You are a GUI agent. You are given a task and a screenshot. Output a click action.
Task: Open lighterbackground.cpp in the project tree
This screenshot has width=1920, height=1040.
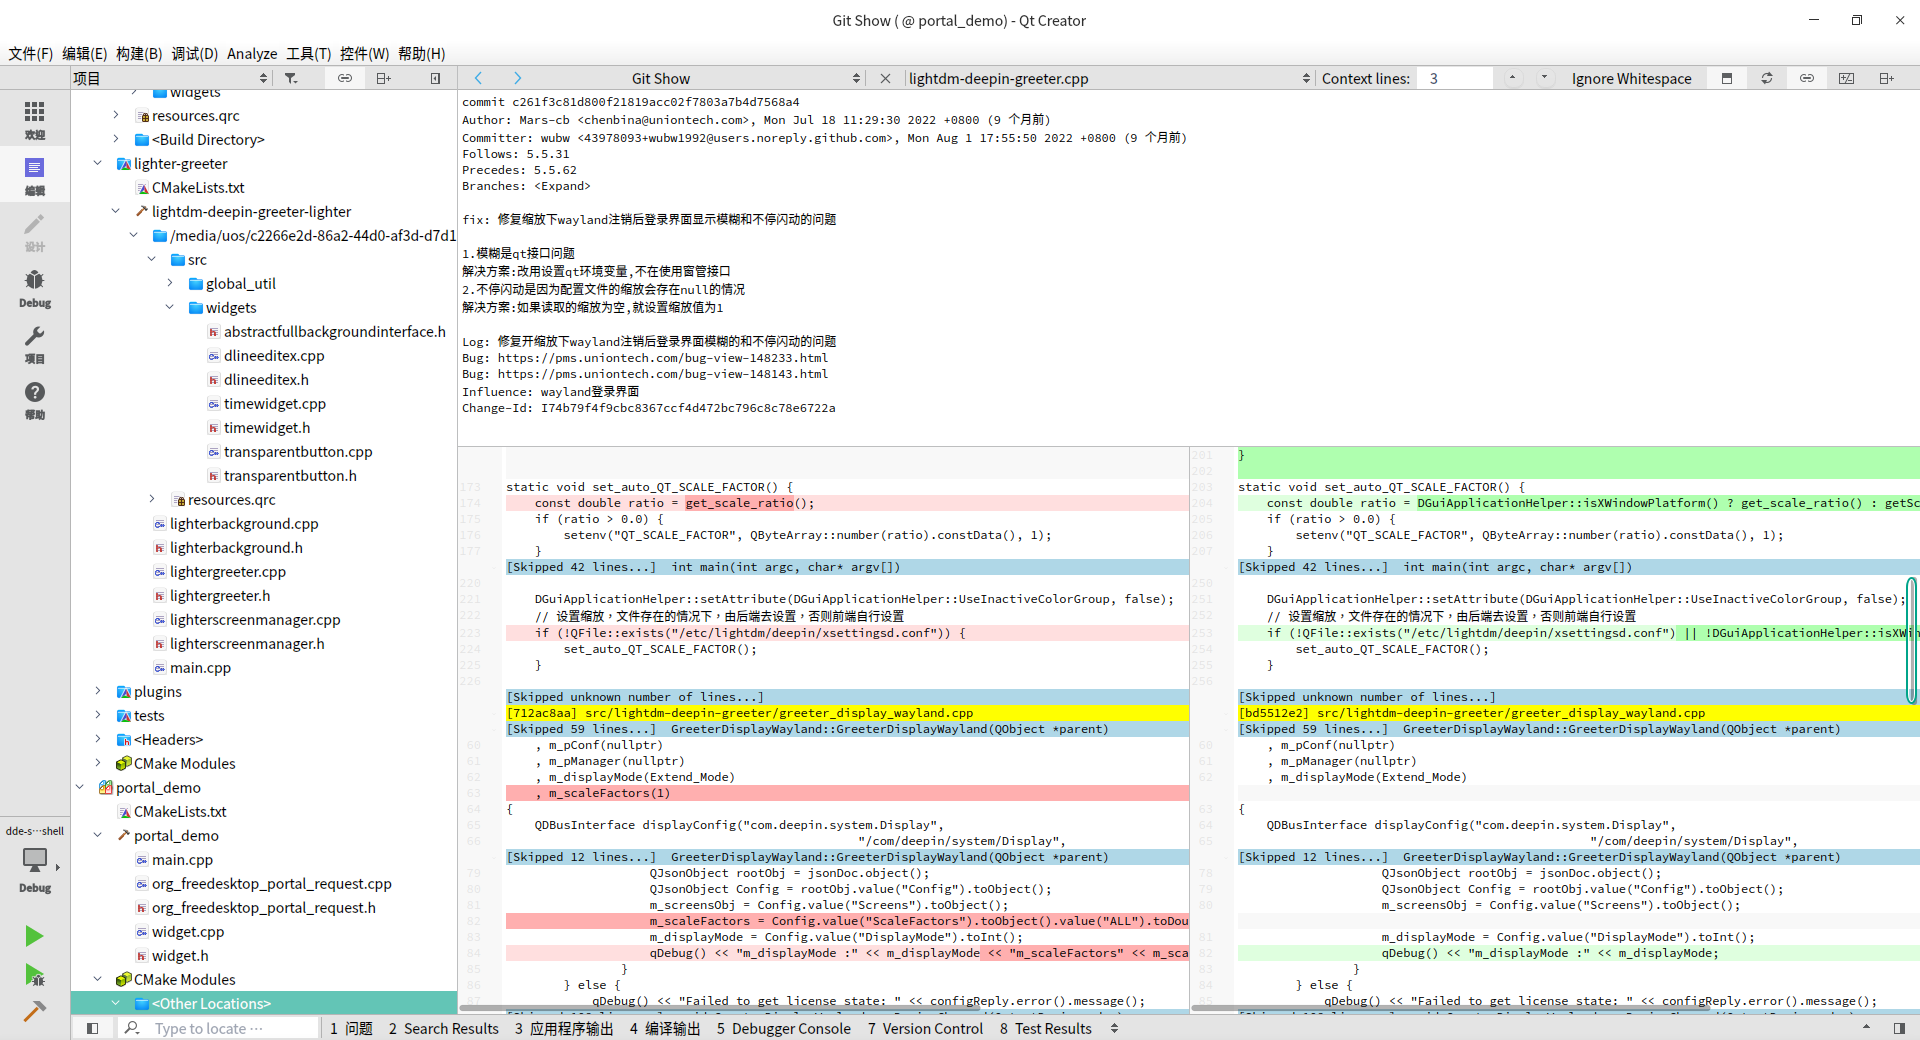pyautogui.click(x=244, y=524)
